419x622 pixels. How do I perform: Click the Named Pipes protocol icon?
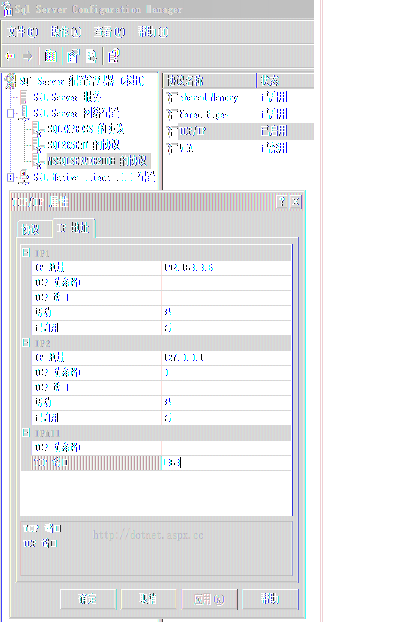[171, 114]
